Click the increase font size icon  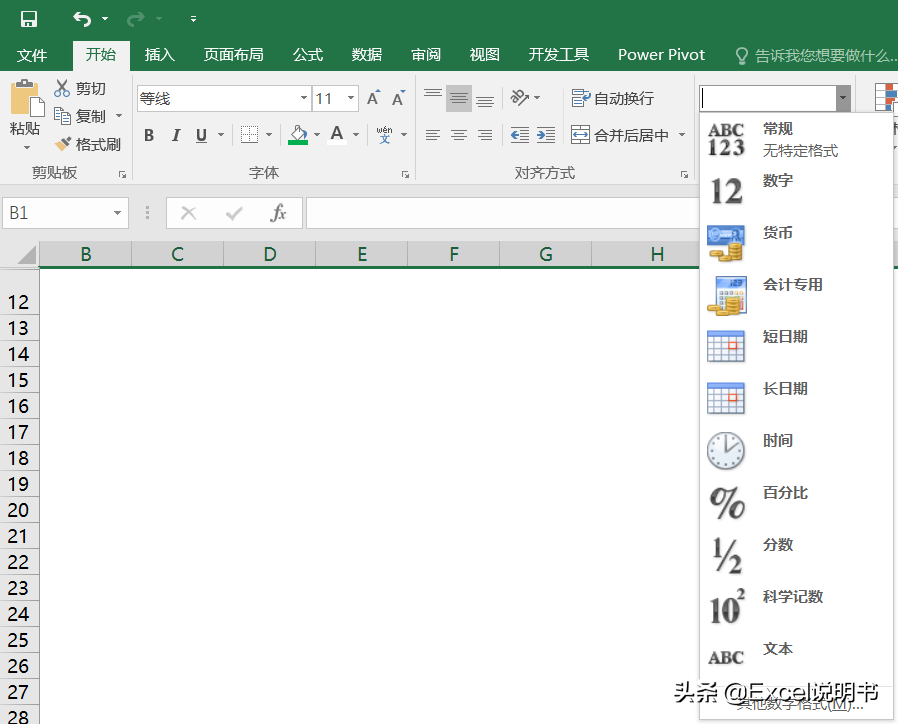point(373,98)
